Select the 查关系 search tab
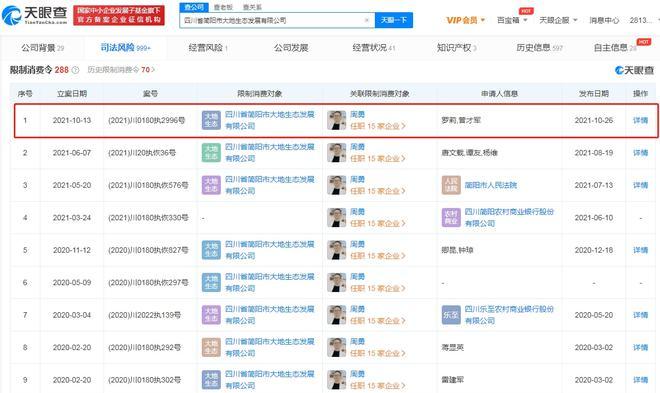 click(x=252, y=7)
